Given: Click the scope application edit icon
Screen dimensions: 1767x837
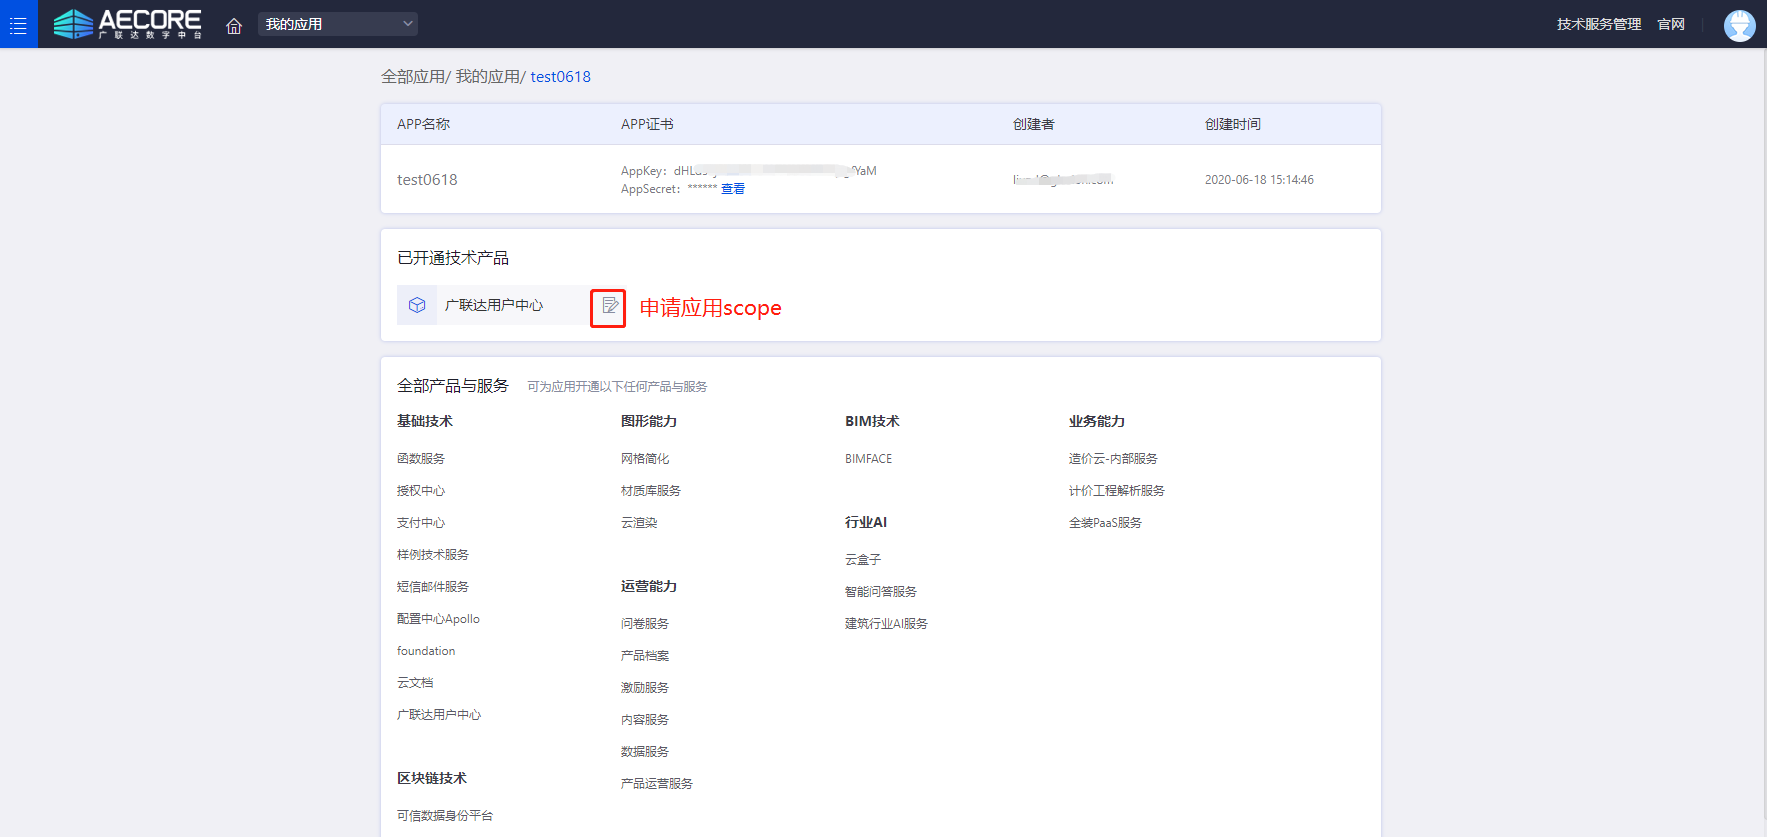Looking at the screenshot, I should 609,306.
